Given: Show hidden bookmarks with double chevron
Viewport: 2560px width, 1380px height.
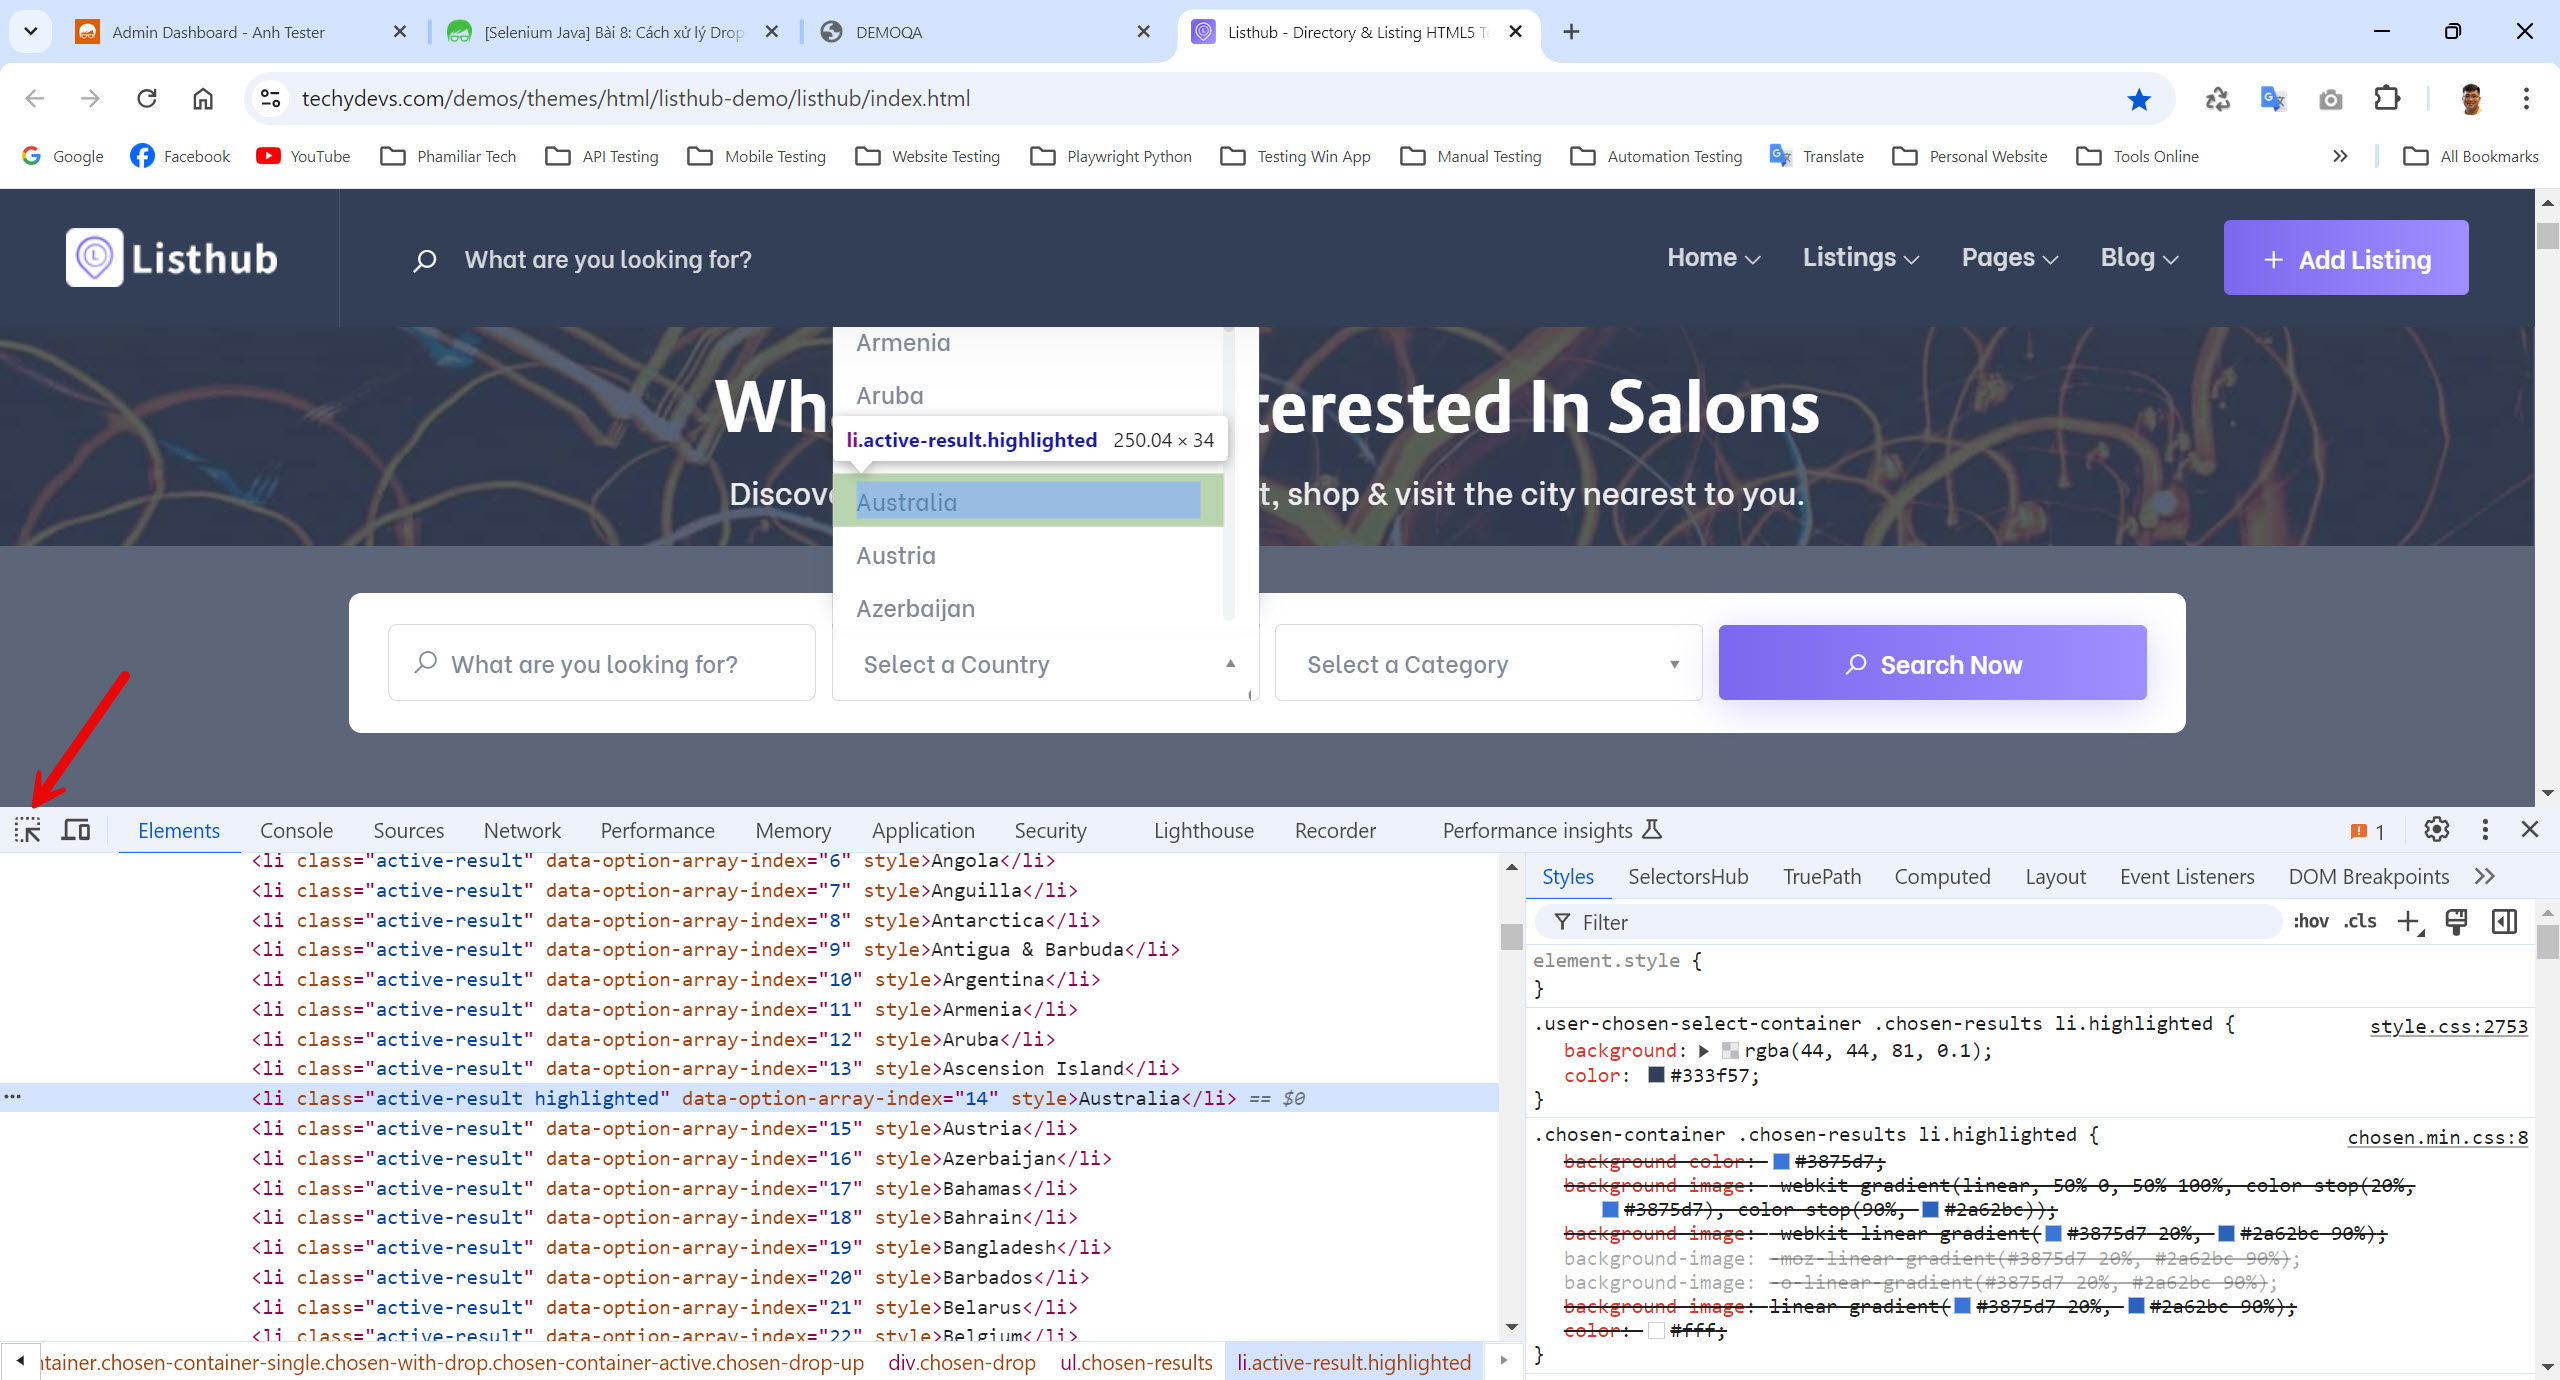Looking at the screenshot, I should coord(2340,156).
